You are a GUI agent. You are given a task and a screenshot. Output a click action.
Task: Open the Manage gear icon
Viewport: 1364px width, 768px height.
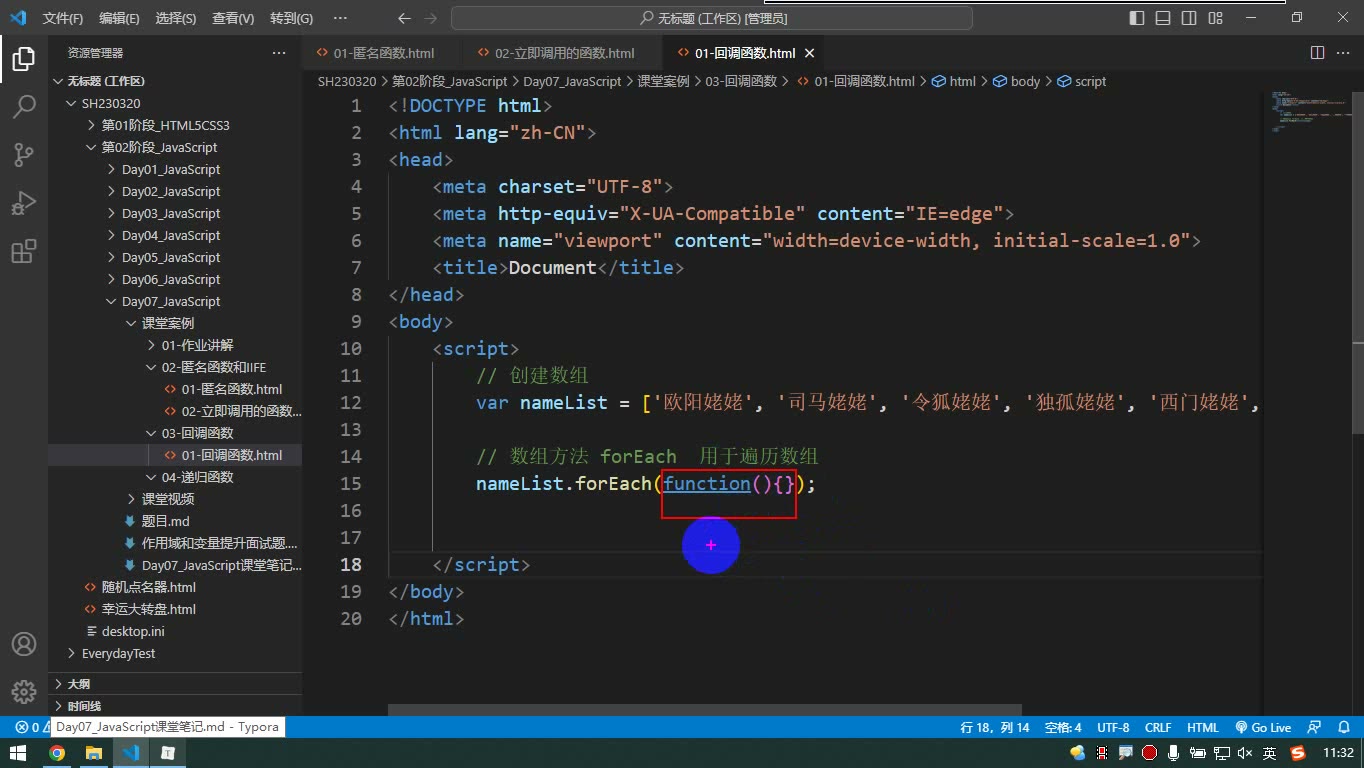pos(24,692)
